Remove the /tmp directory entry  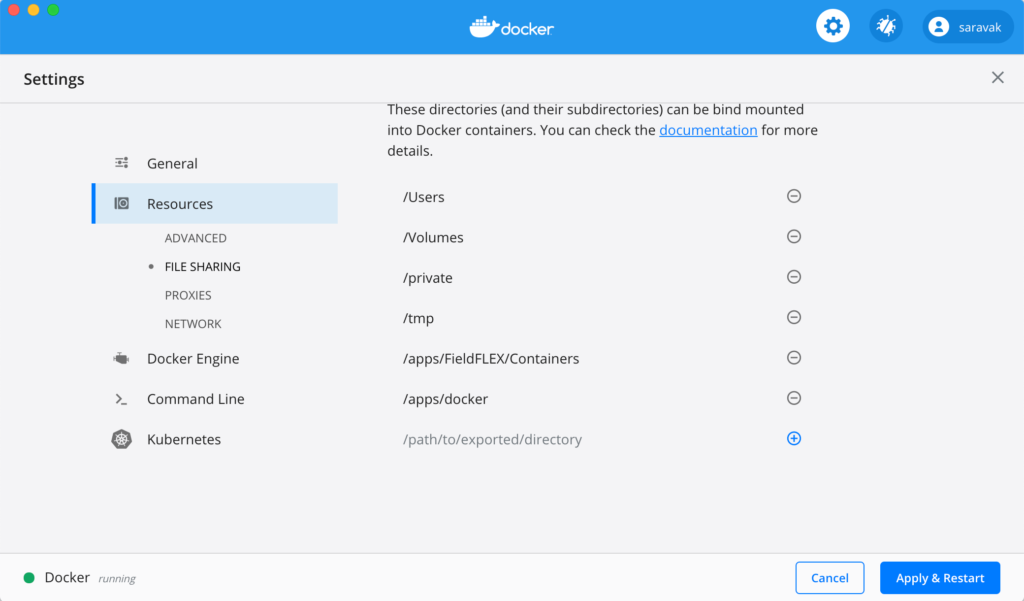point(793,317)
